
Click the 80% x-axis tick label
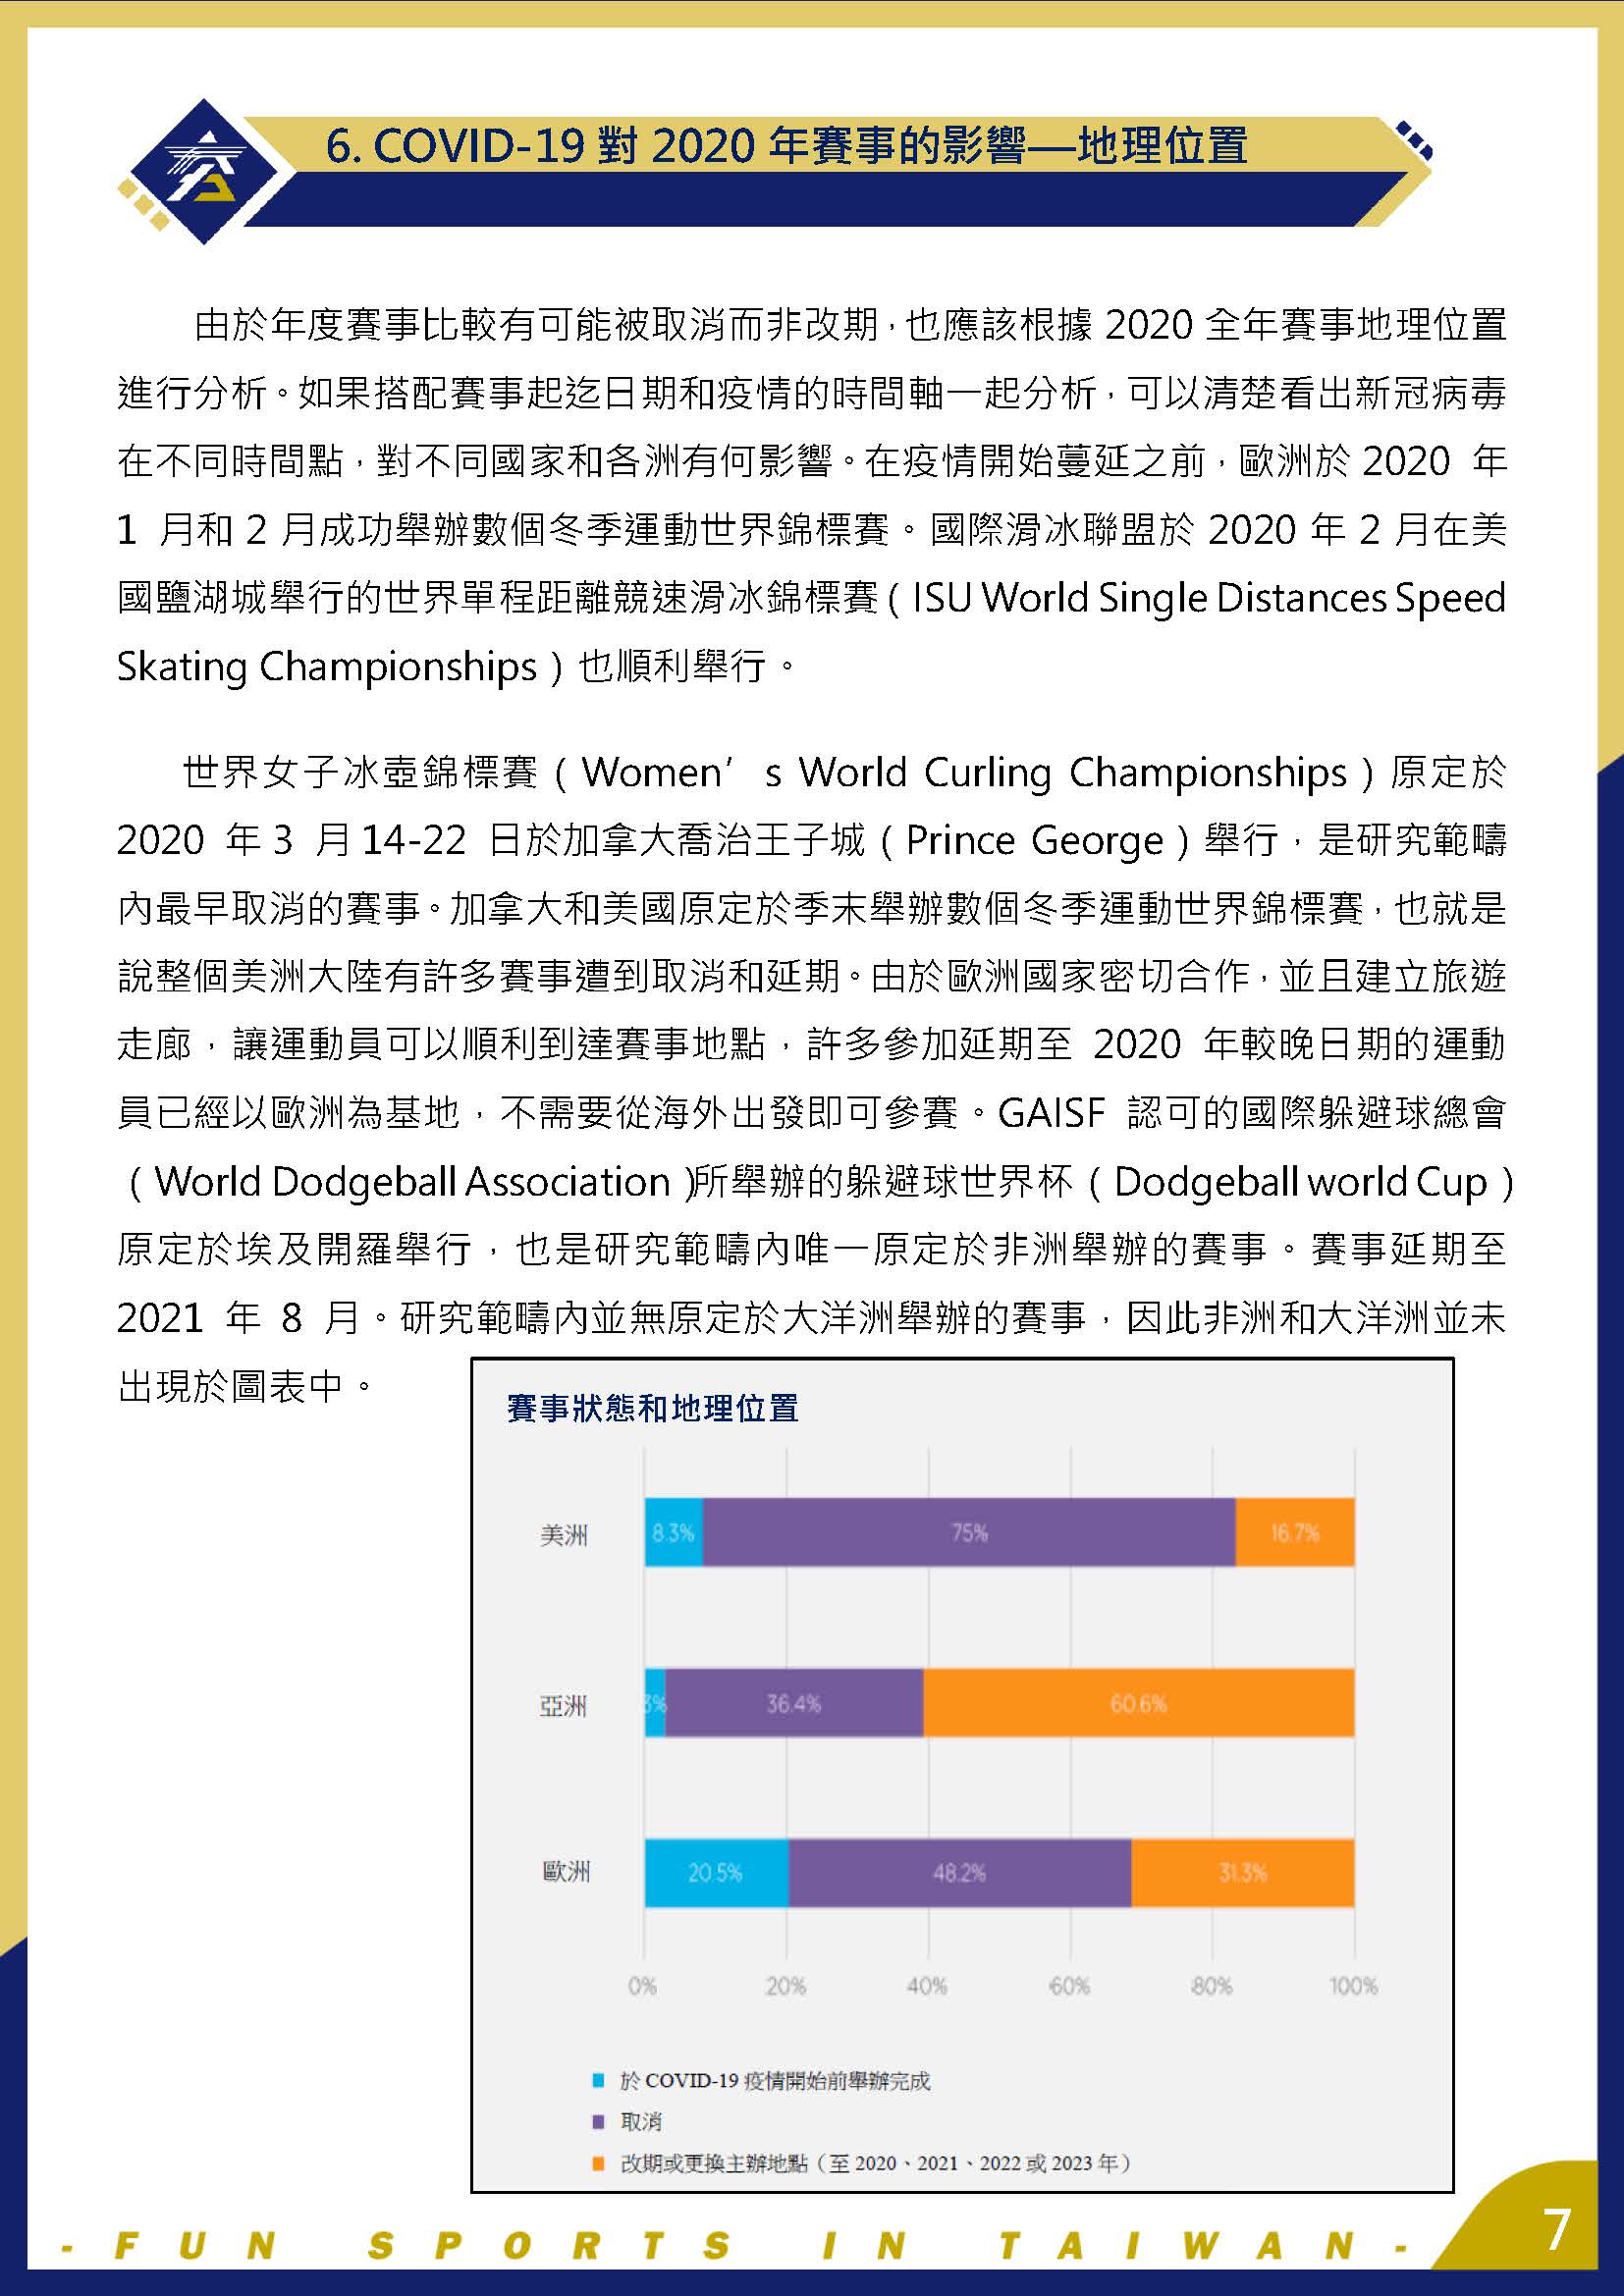tap(1211, 1986)
